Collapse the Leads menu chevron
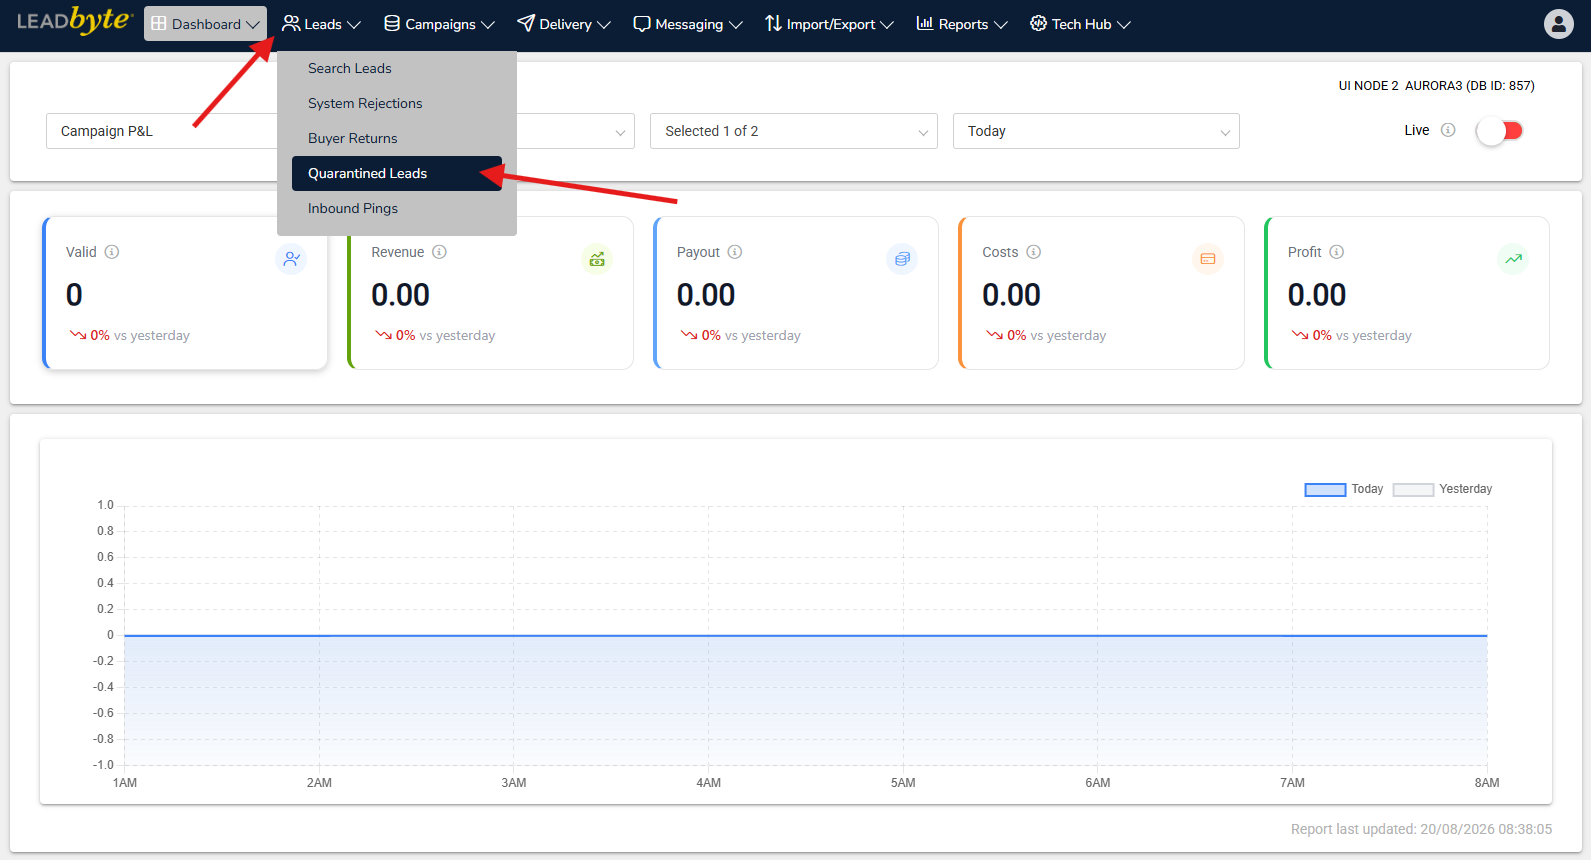 (x=354, y=25)
